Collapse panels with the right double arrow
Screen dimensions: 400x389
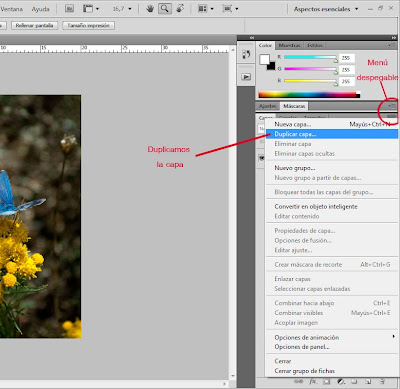[394, 38]
